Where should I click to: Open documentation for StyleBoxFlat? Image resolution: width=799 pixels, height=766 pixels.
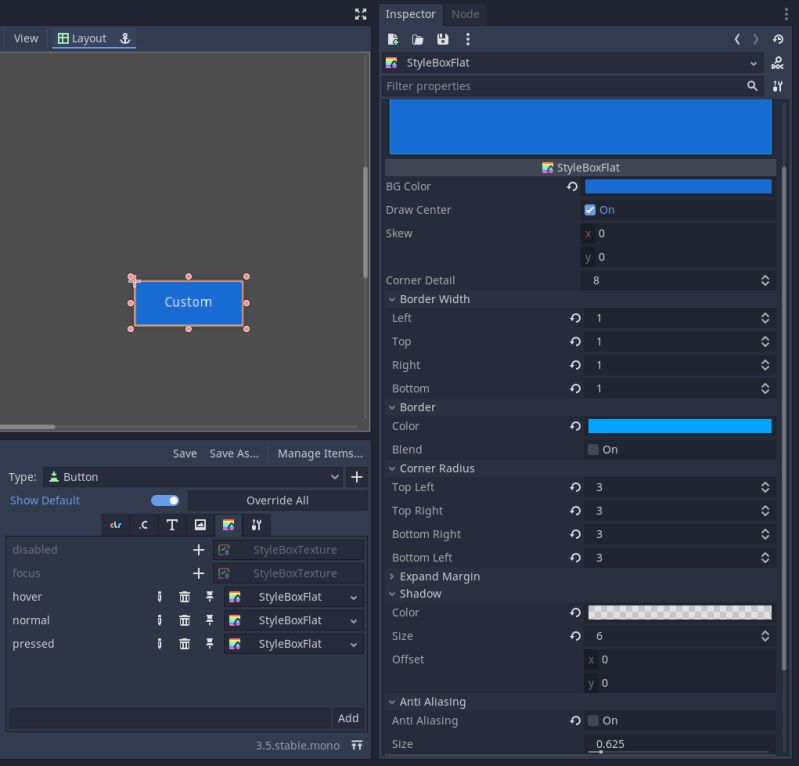tap(778, 63)
